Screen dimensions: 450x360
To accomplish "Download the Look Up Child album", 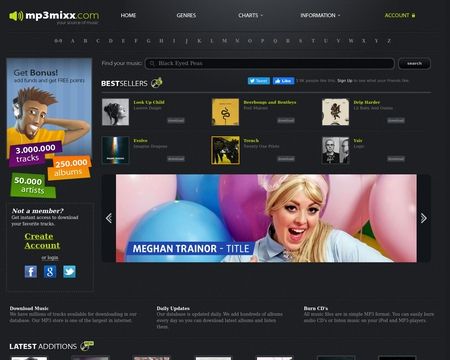I will point(176,120).
